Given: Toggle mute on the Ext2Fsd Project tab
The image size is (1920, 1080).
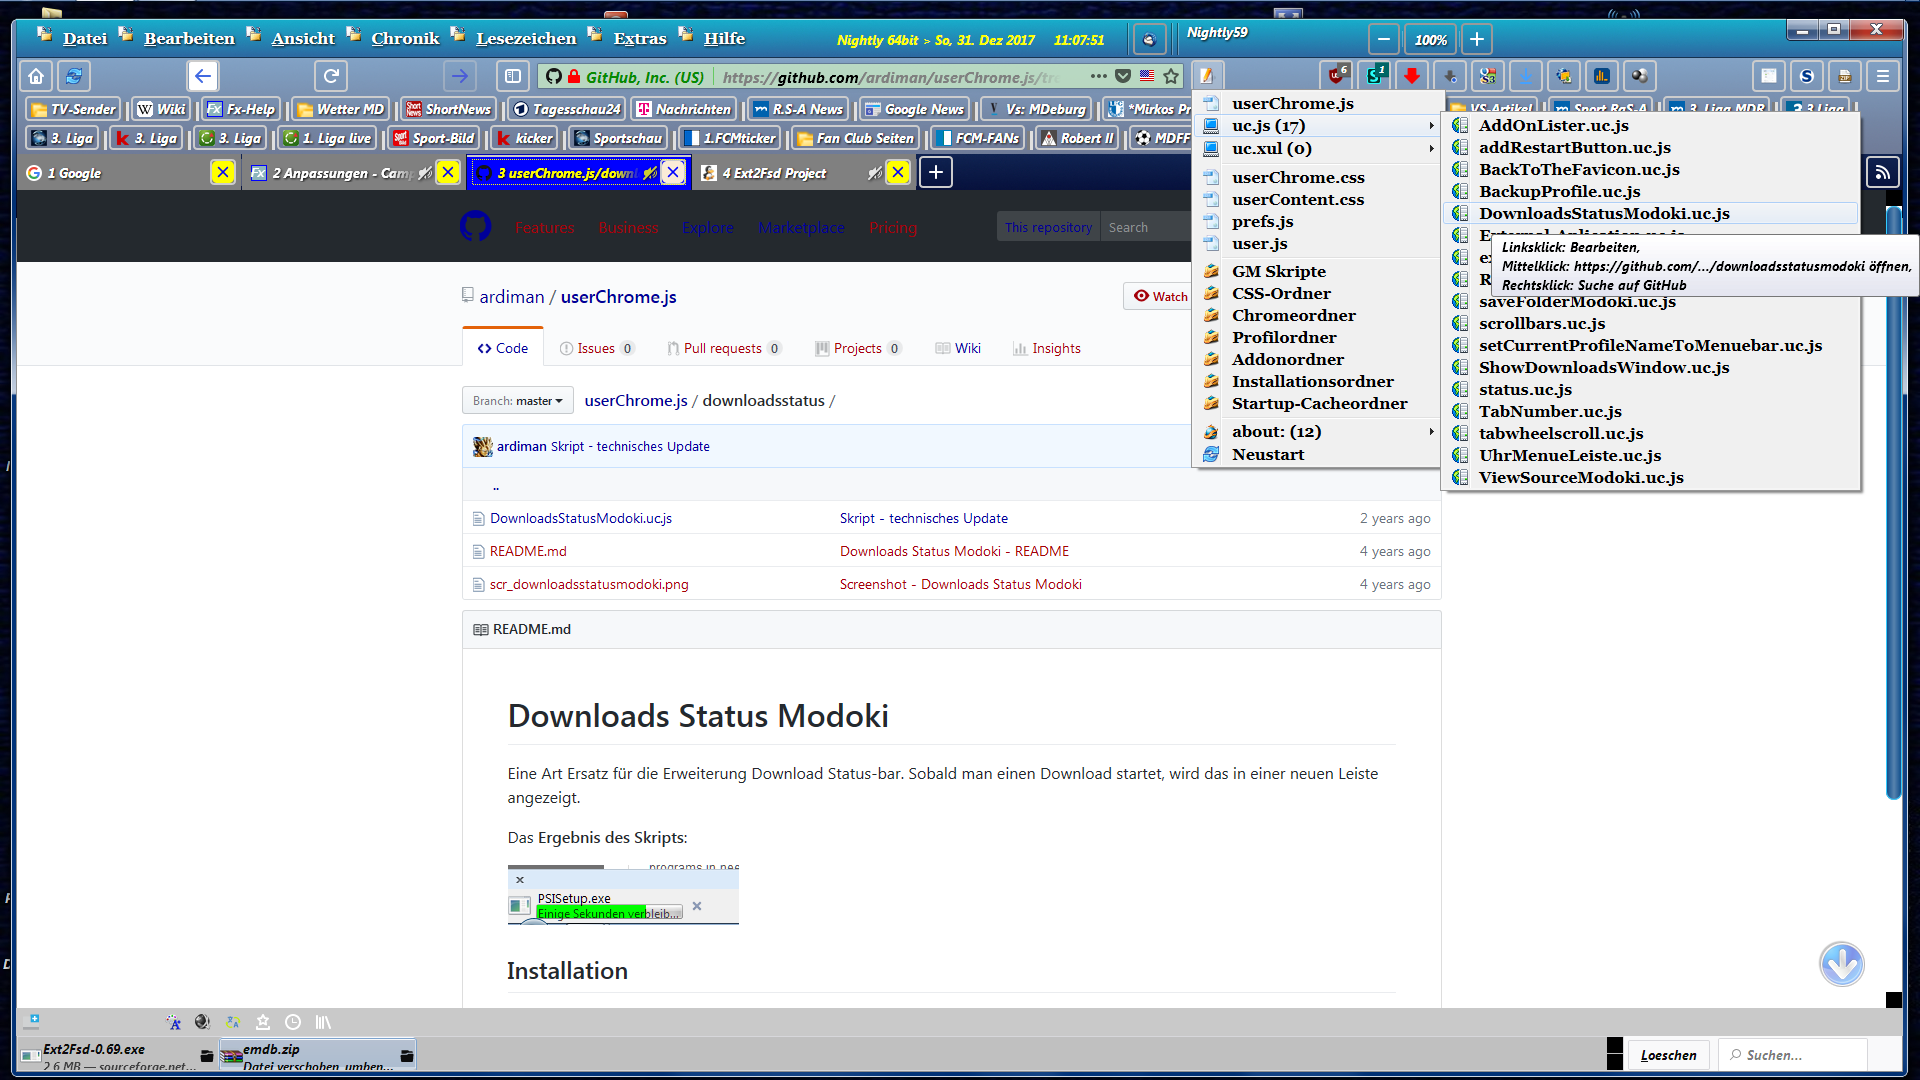Looking at the screenshot, I should coord(875,173).
